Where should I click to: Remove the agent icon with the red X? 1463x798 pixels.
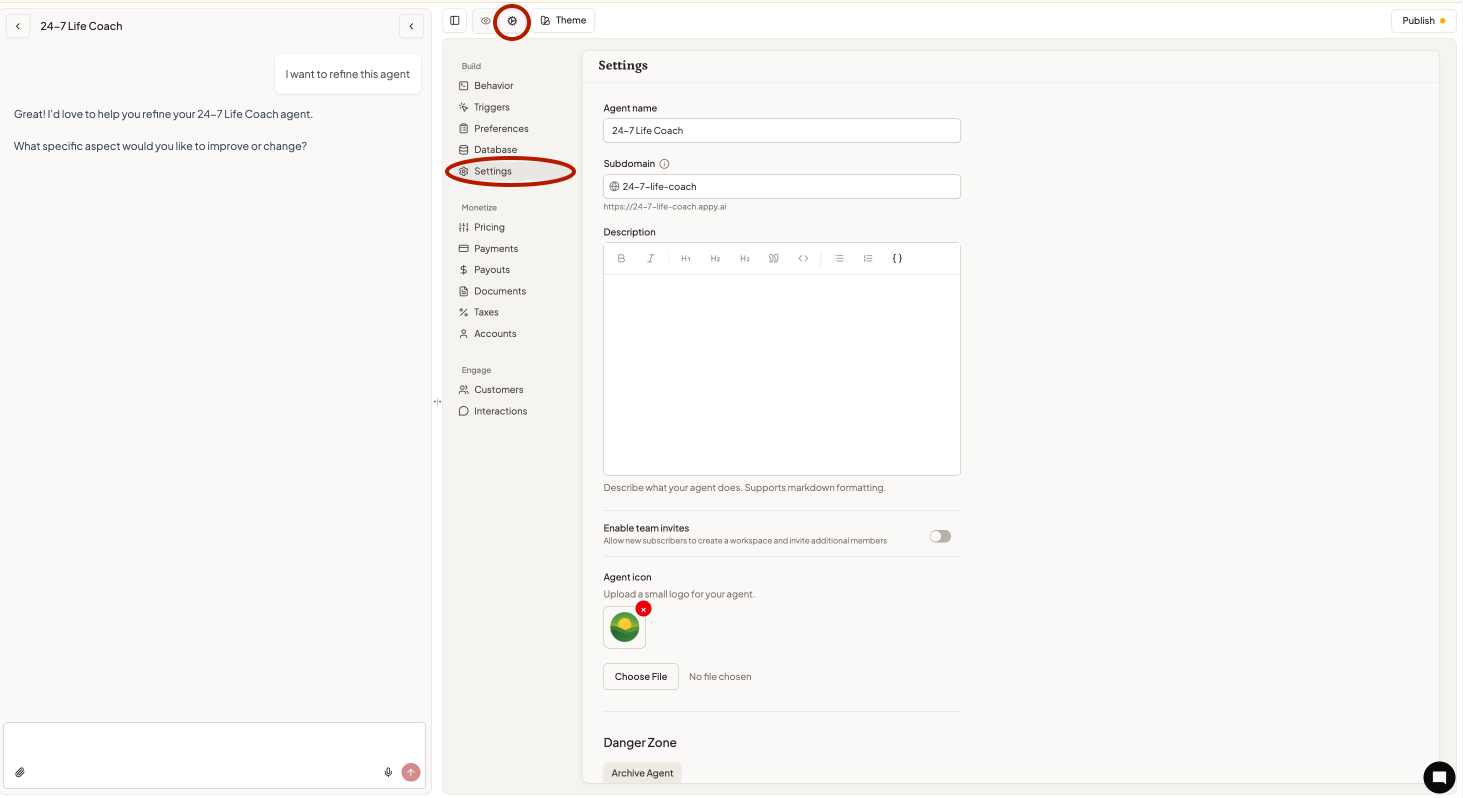[644, 609]
